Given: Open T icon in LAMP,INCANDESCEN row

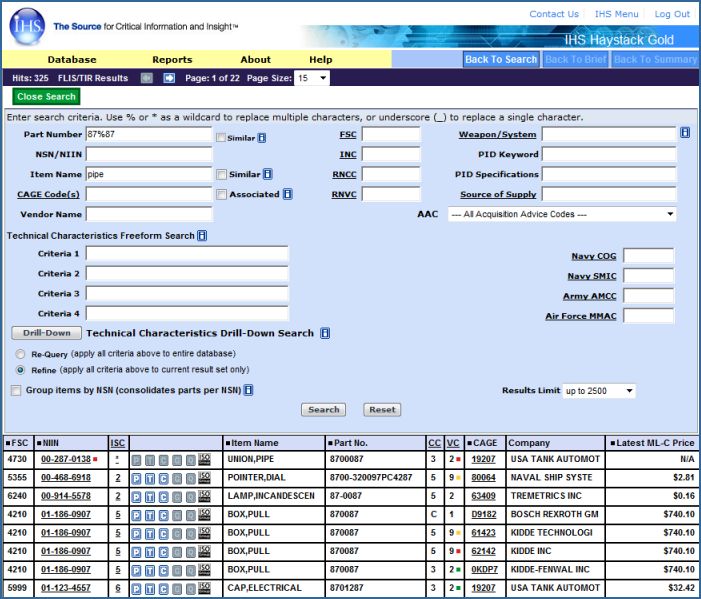Looking at the screenshot, I should pyautogui.click(x=150, y=497).
